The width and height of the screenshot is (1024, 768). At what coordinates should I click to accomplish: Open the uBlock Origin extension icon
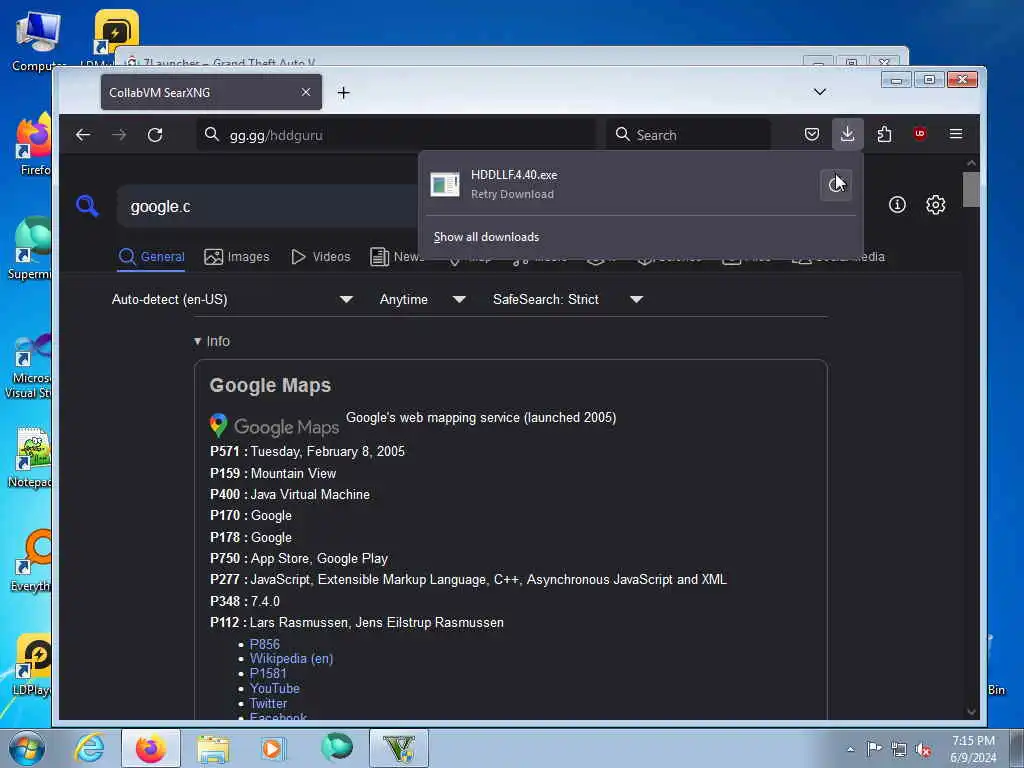click(920, 134)
